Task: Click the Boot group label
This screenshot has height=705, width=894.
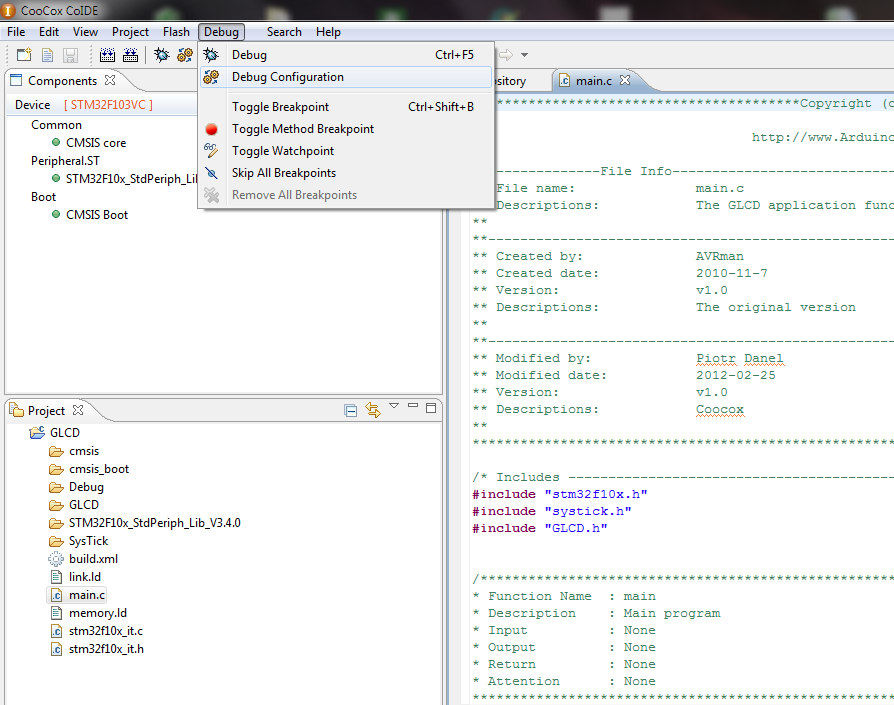Action: click(x=43, y=197)
